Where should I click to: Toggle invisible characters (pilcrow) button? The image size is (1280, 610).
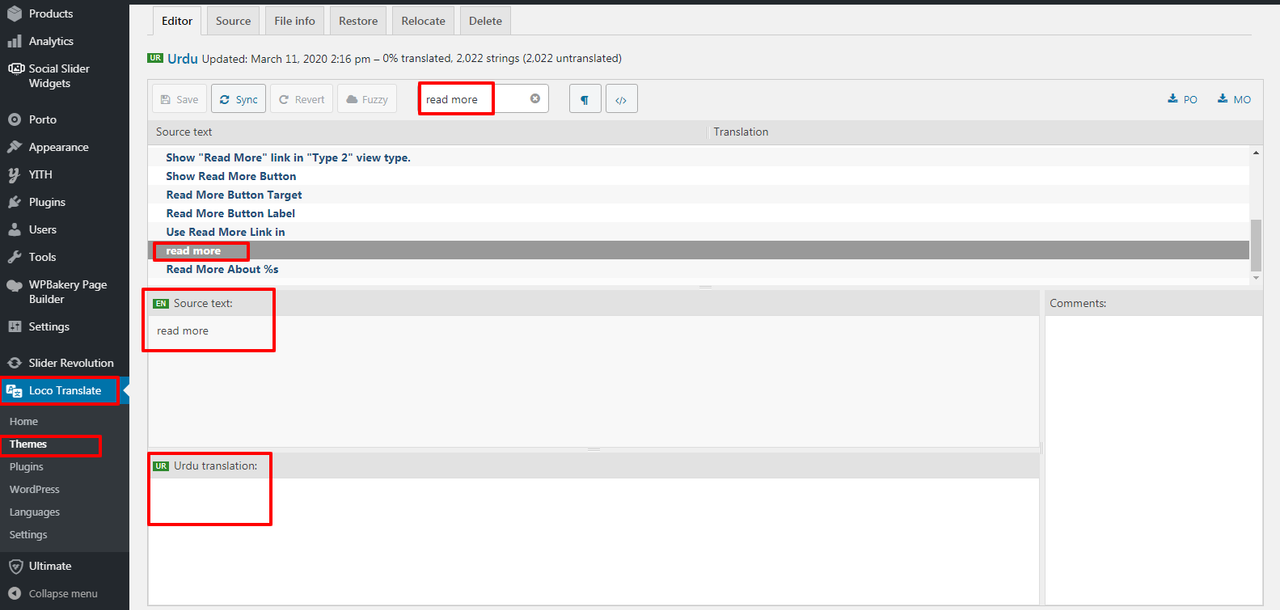[585, 99]
